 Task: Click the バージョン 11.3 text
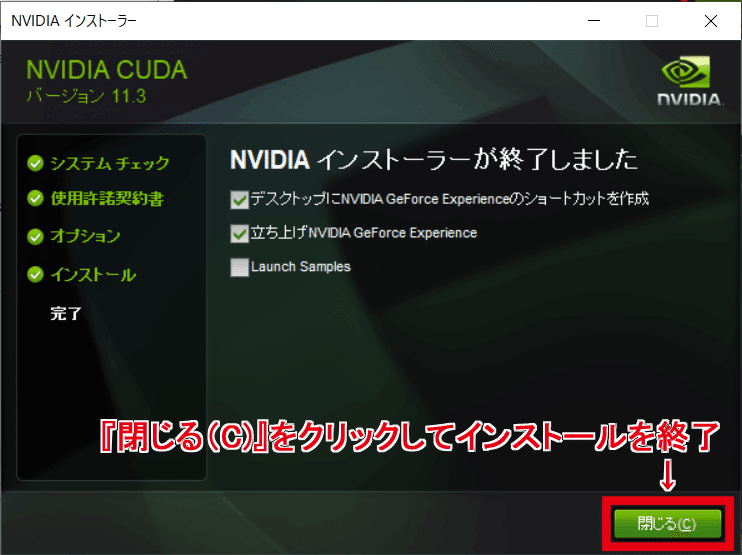point(86,96)
